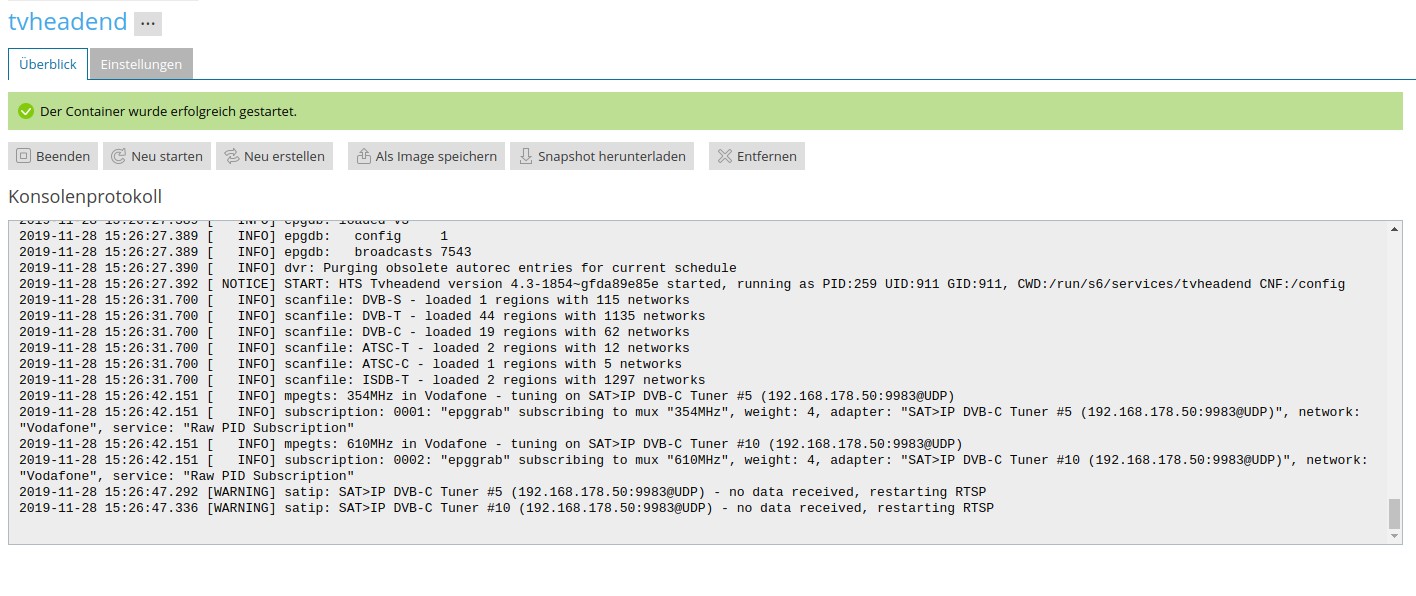Click the log line 'DVB-T - loaded 44 regions'
Screen dimensions: 1416x596
tap(362, 316)
